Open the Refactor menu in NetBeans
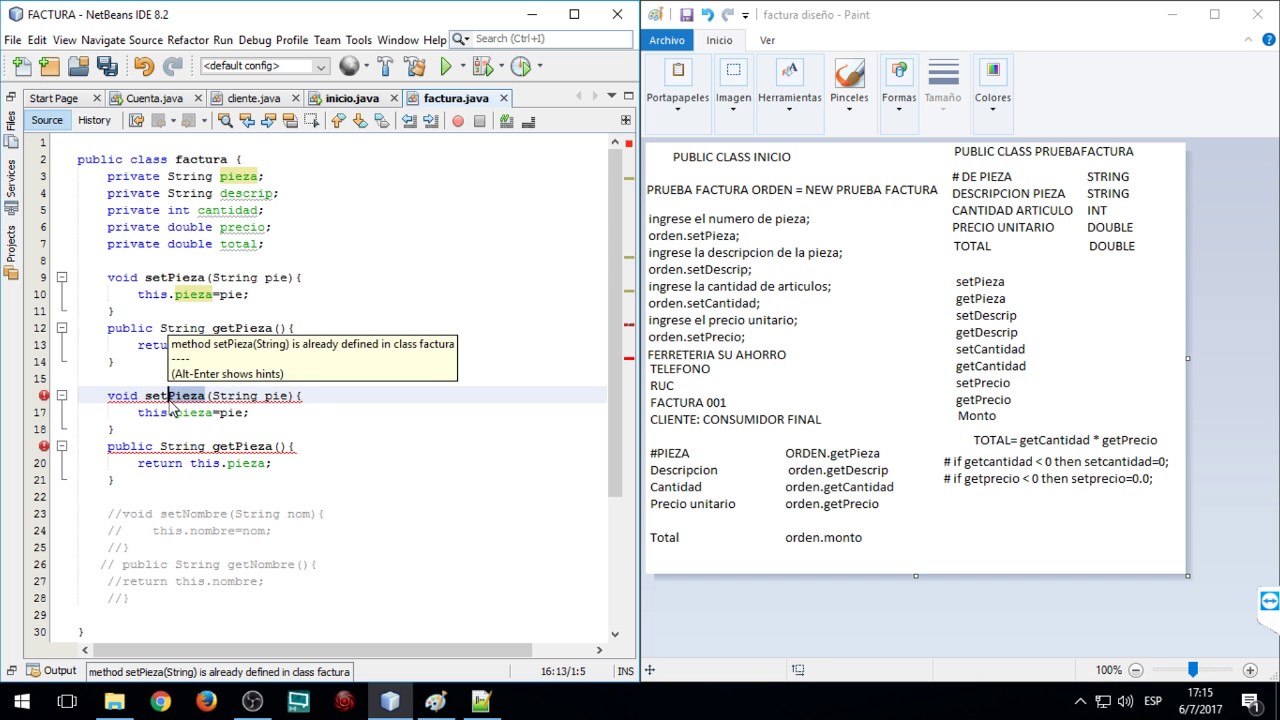 pos(188,40)
